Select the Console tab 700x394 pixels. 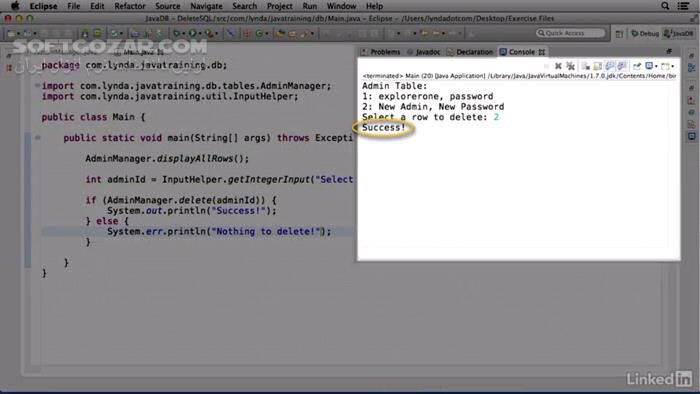click(522, 52)
